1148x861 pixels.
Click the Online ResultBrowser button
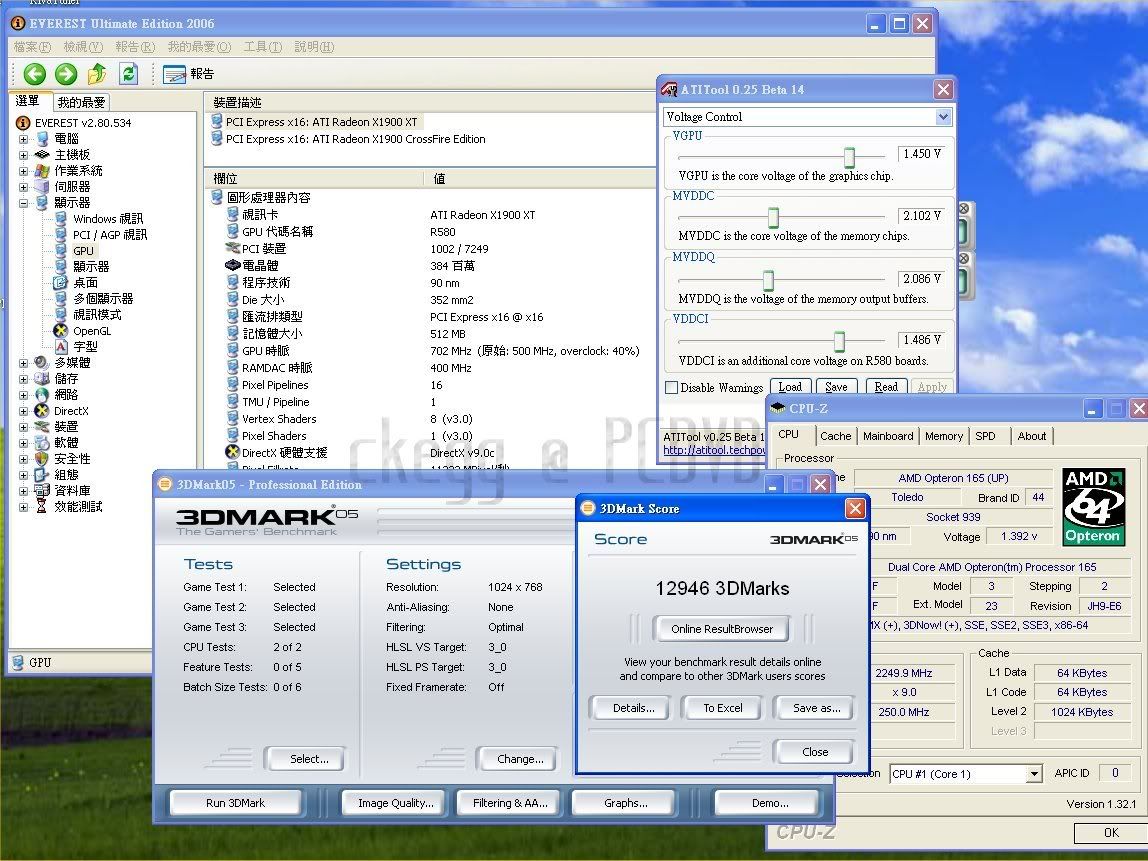tap(721, 629)
